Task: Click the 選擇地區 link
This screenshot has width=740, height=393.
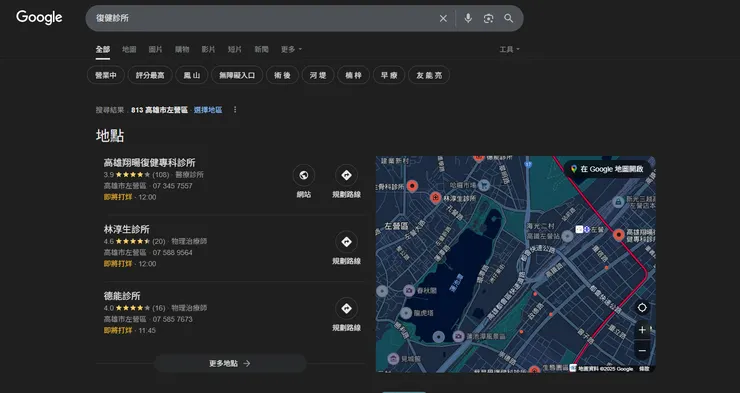Action: [208, 110]
